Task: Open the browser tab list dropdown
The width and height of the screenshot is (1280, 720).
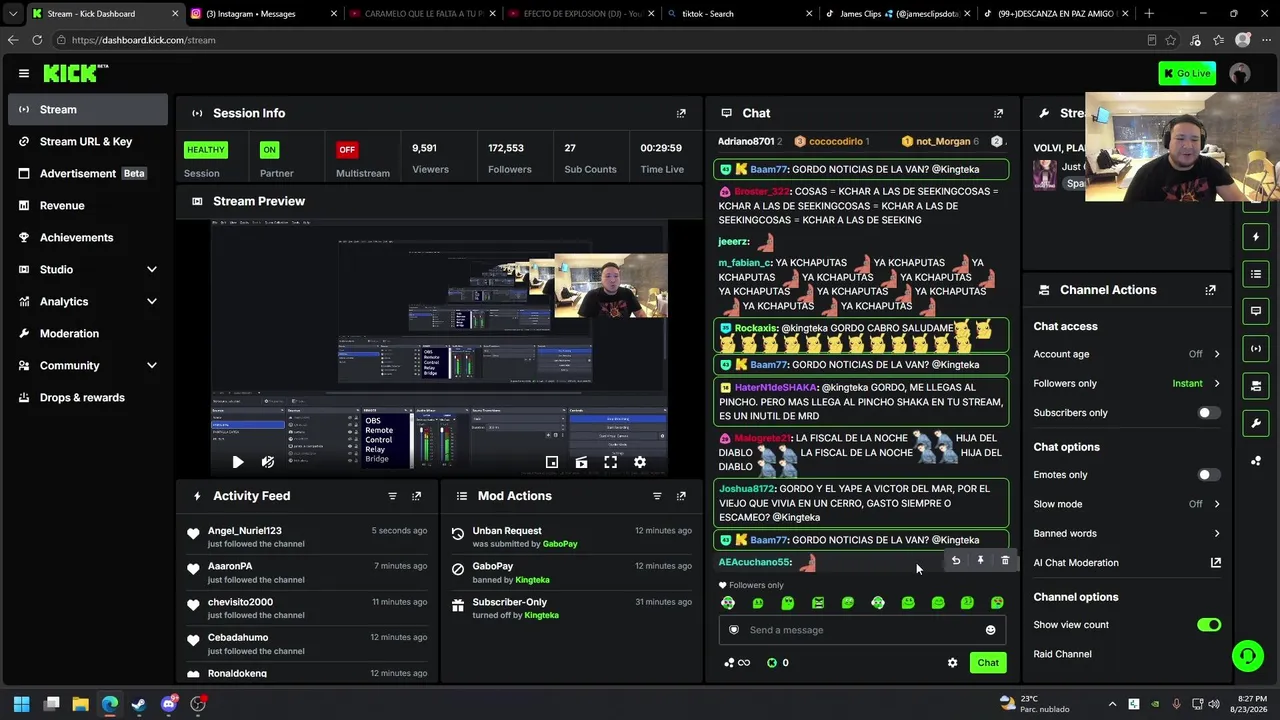Action: pyautogui.click(x=13, y=14)
